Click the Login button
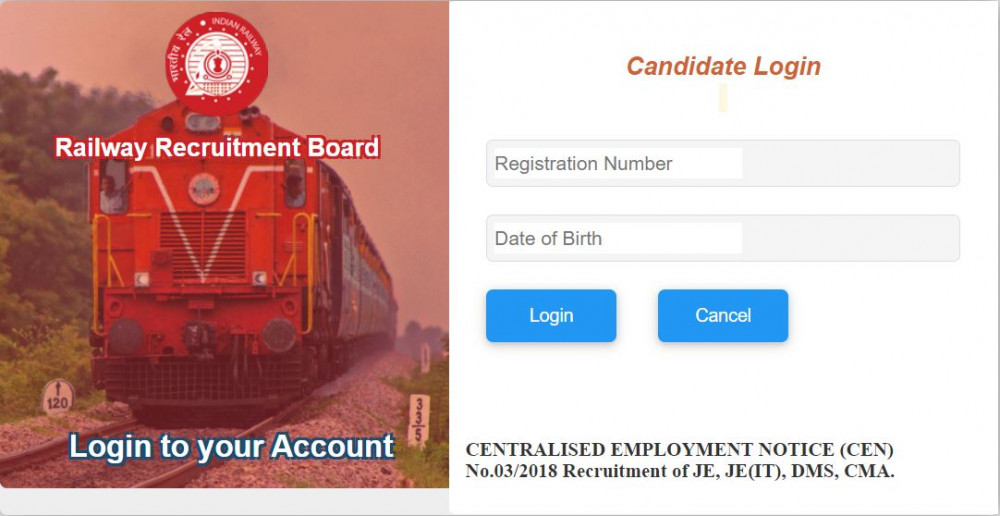 point(551,316)
